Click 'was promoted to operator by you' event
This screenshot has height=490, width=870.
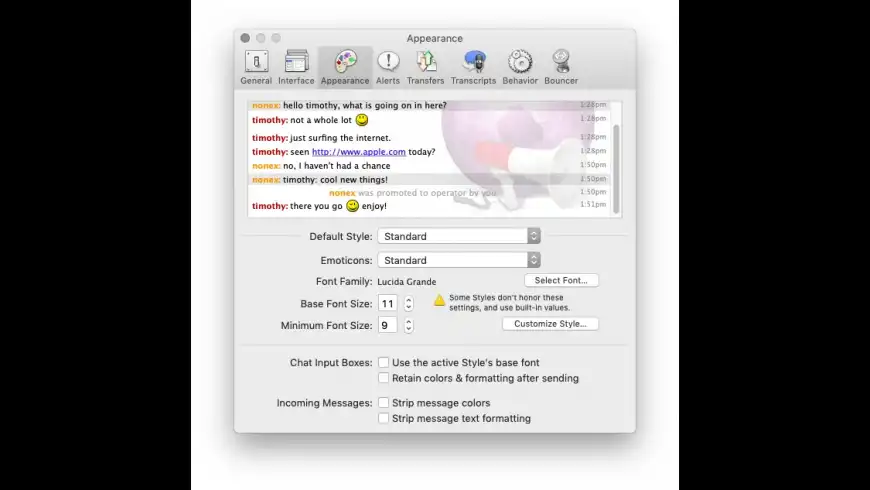click(427, 193)
